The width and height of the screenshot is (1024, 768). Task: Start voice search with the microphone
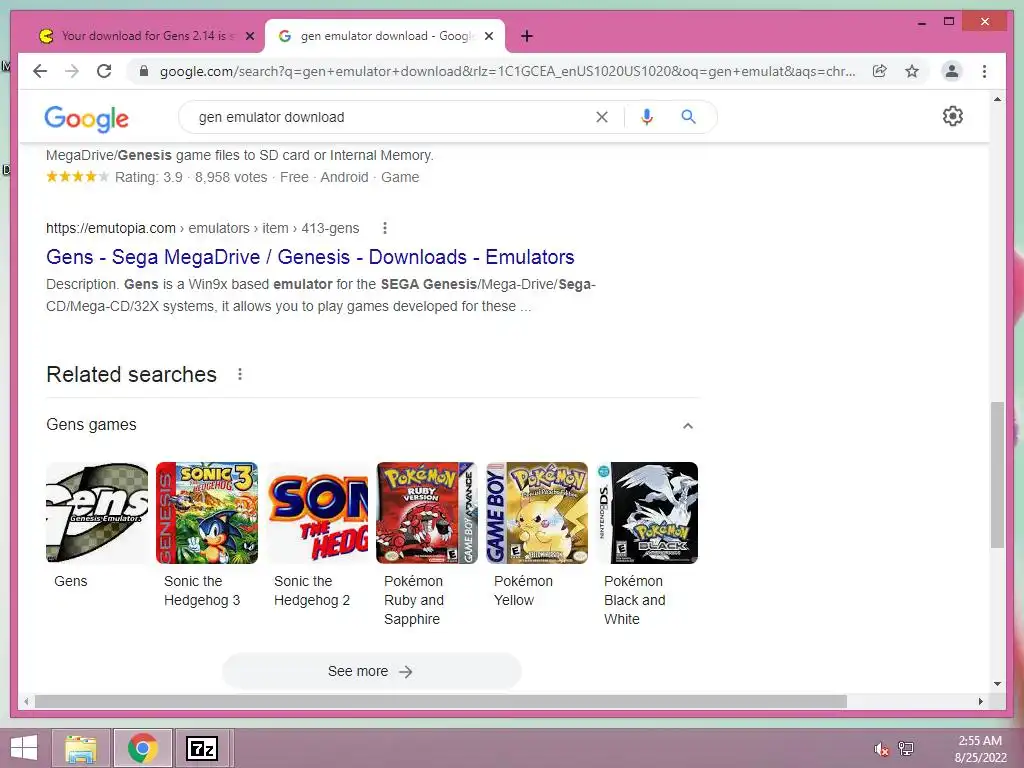[x=647, y=117]
